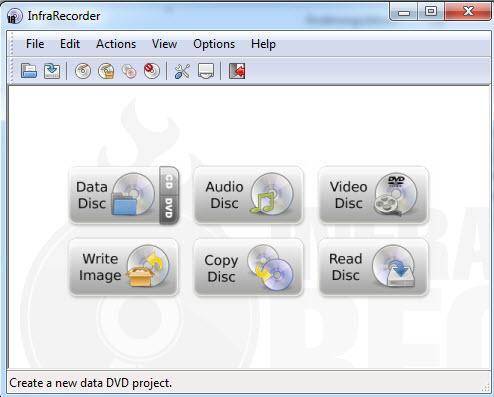494x397 pixels.
Task: Create a Video Disc project
Action: 373,195
